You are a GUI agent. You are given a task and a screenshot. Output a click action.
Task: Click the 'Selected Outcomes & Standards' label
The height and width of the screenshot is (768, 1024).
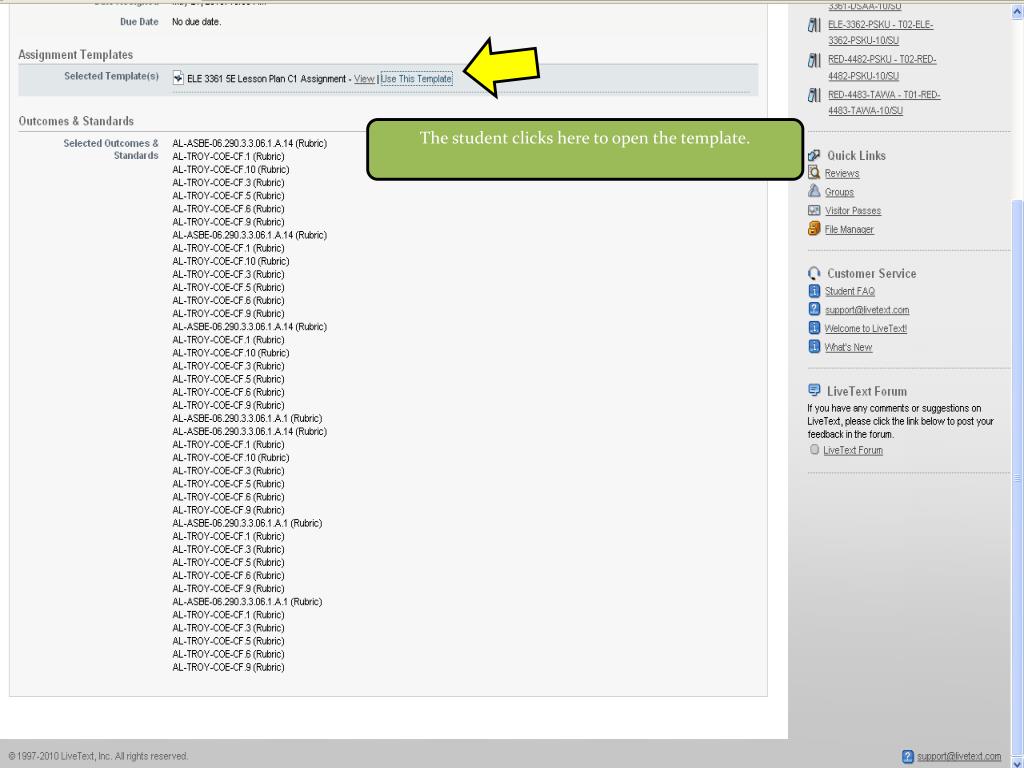click(x=111, y=150)
